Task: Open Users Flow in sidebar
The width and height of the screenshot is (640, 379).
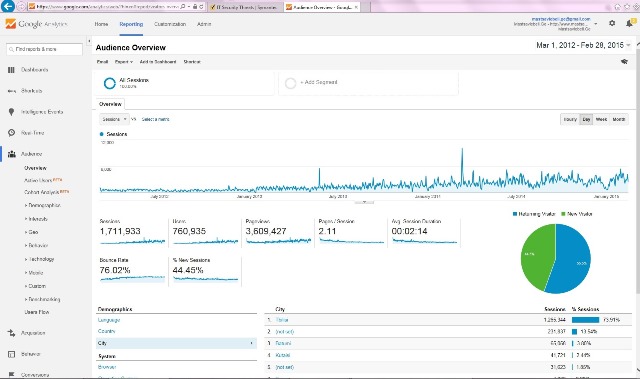Action: click(x=37, y=312)
